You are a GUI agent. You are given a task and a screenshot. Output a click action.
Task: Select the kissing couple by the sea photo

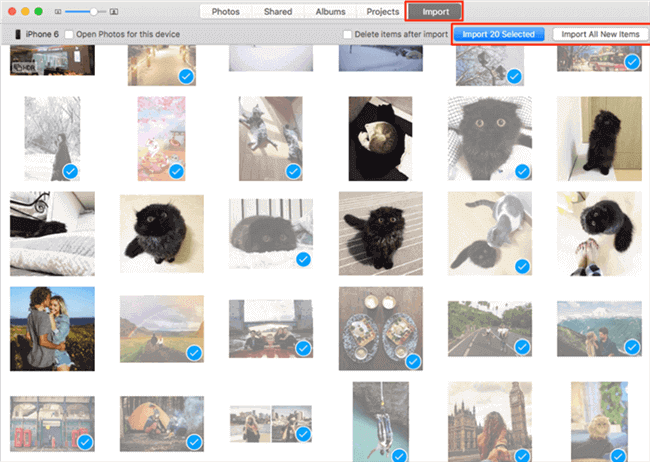point(52,329)
